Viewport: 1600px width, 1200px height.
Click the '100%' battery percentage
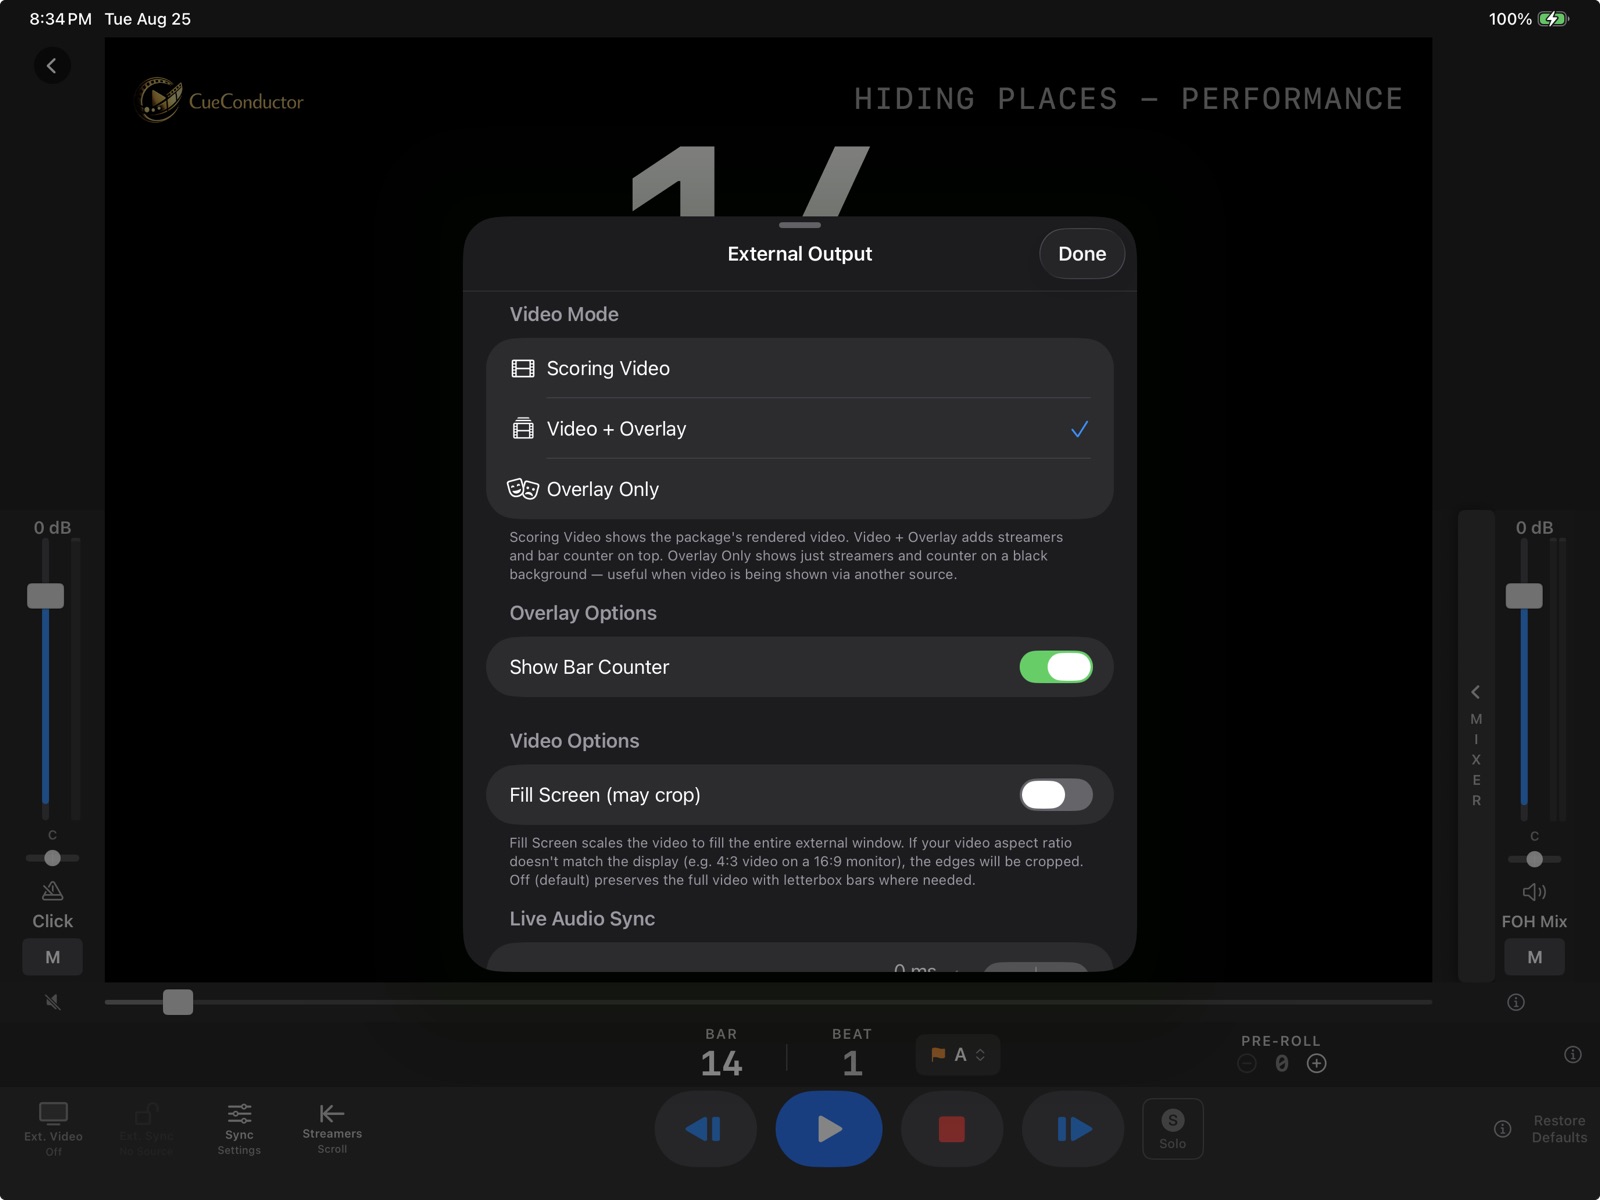tap(1510, 19)
